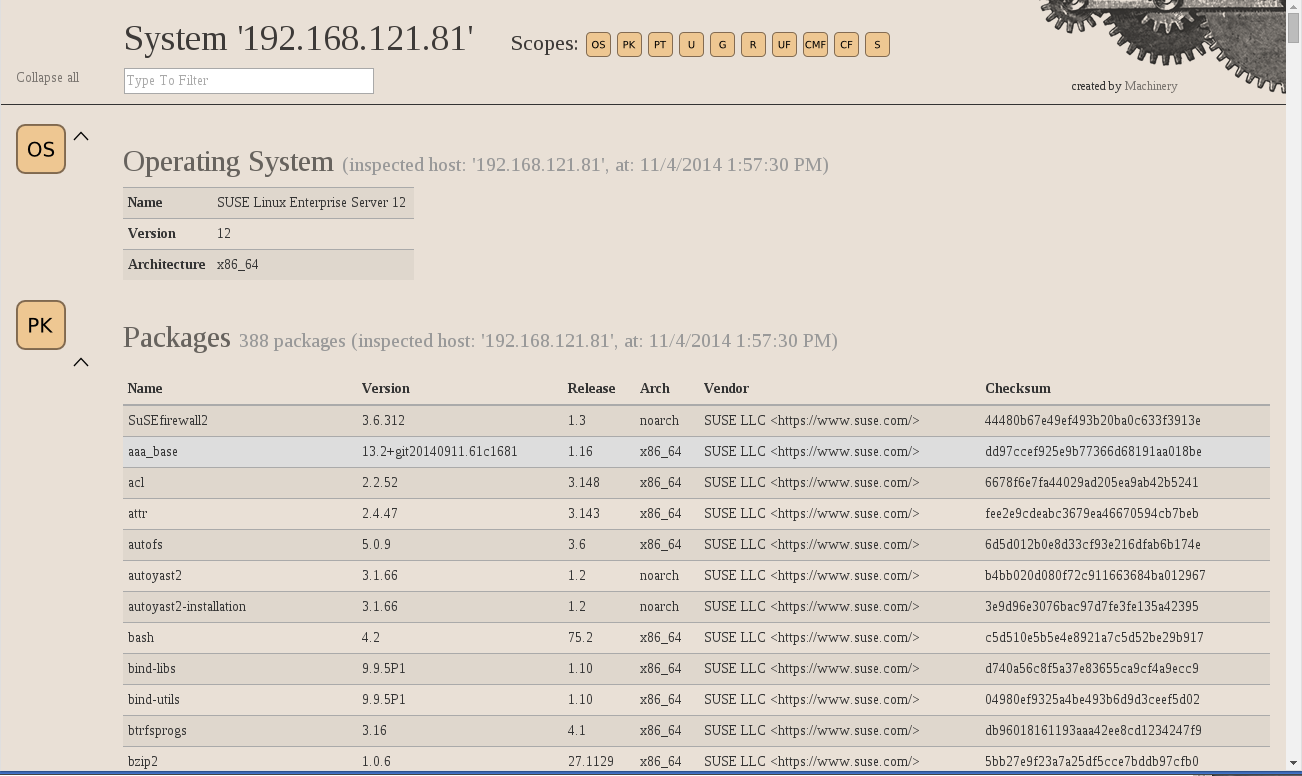Collapse the Packages section arrow
1302x776 pixels.
(81, 362)
